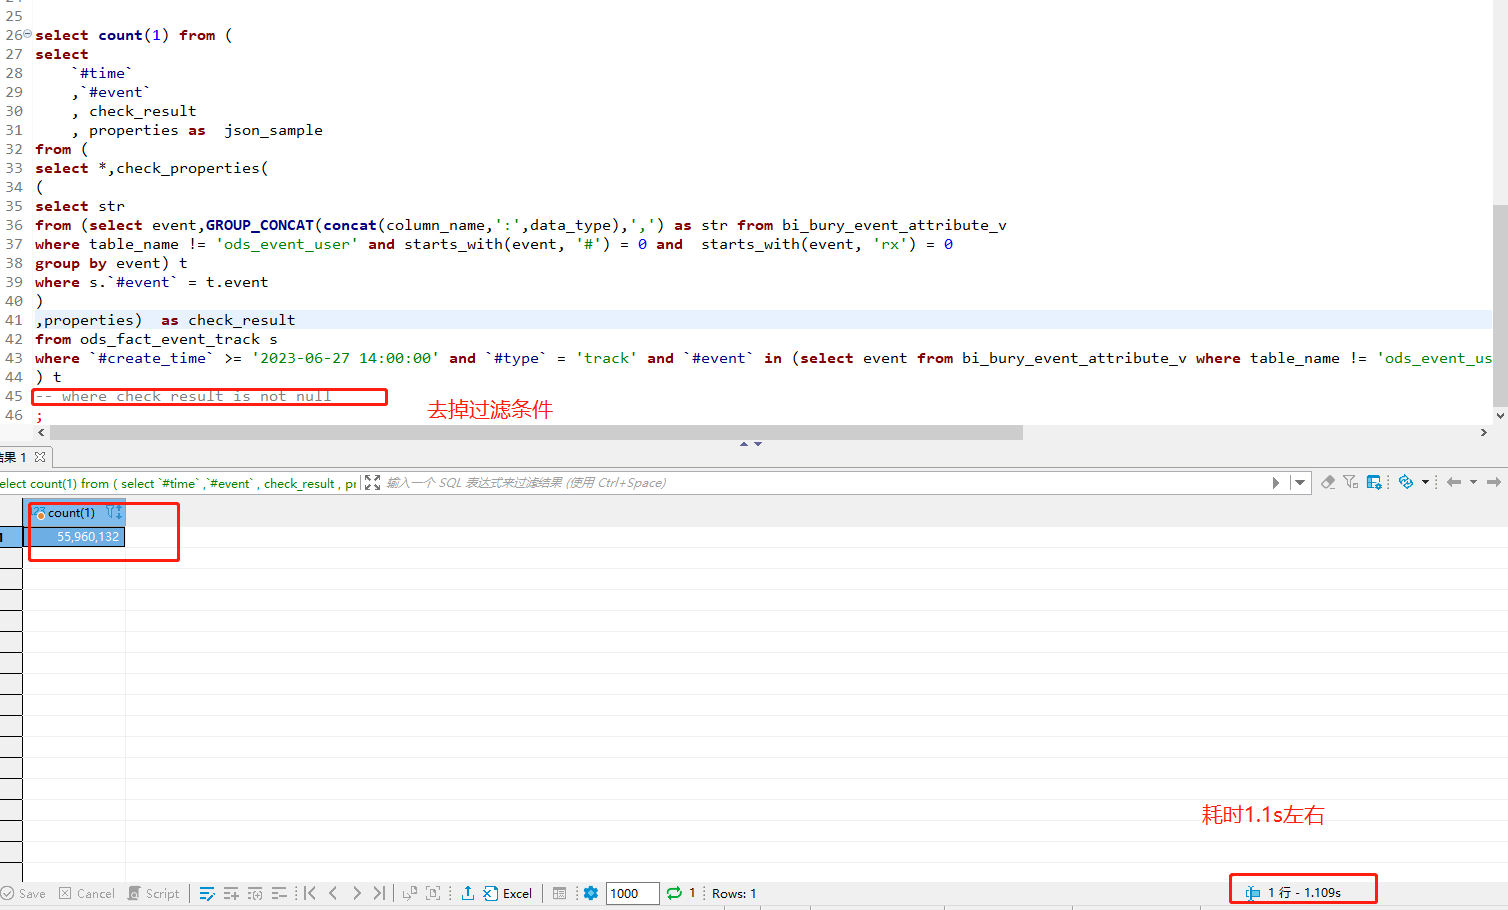Click the edit cell icon in bottom toolbar
The height and width of the screenshot is (910, 1508).
coord(207,893)
